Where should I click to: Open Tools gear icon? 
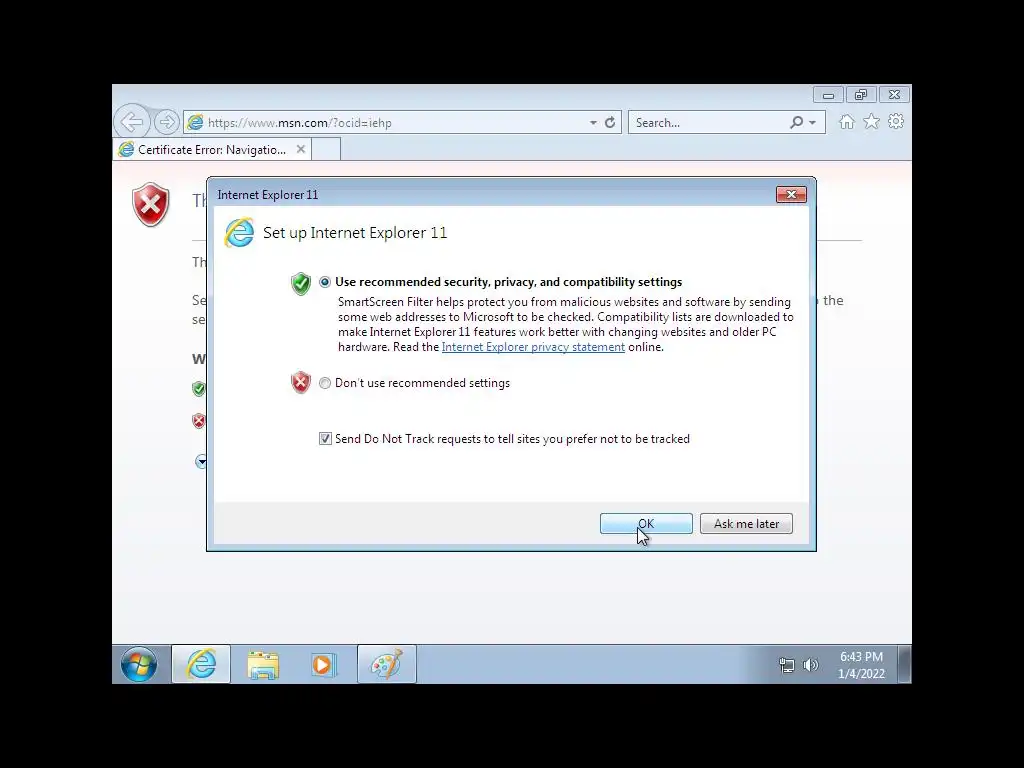[896, 121]
